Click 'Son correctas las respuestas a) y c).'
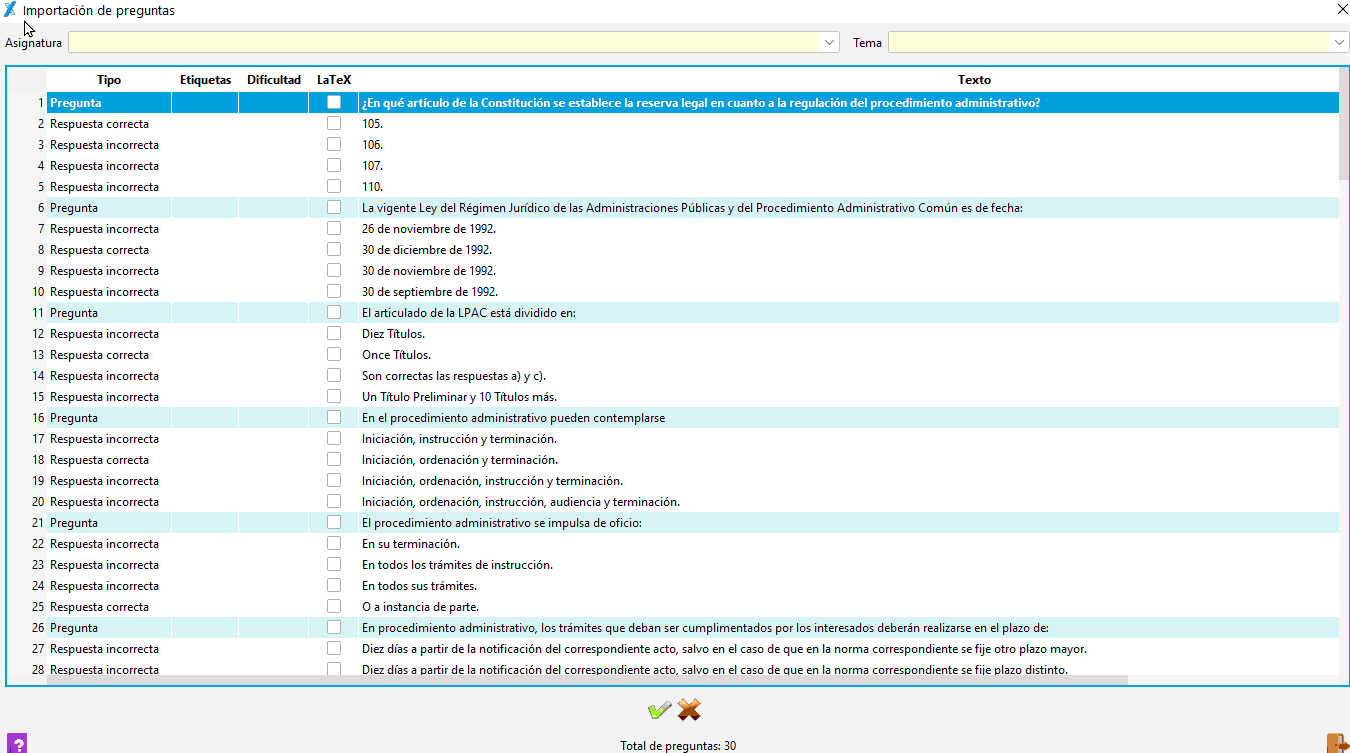 click(454, 376)
